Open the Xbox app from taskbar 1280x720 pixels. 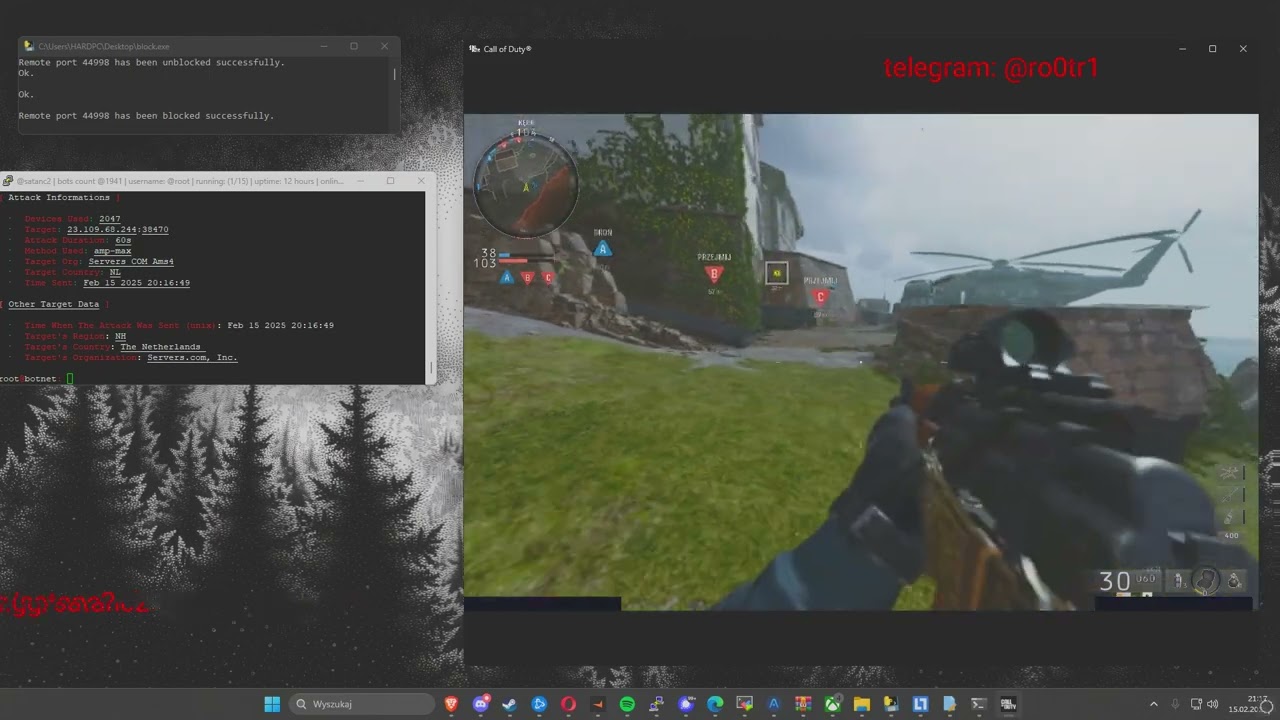click(x=832, y=704)
